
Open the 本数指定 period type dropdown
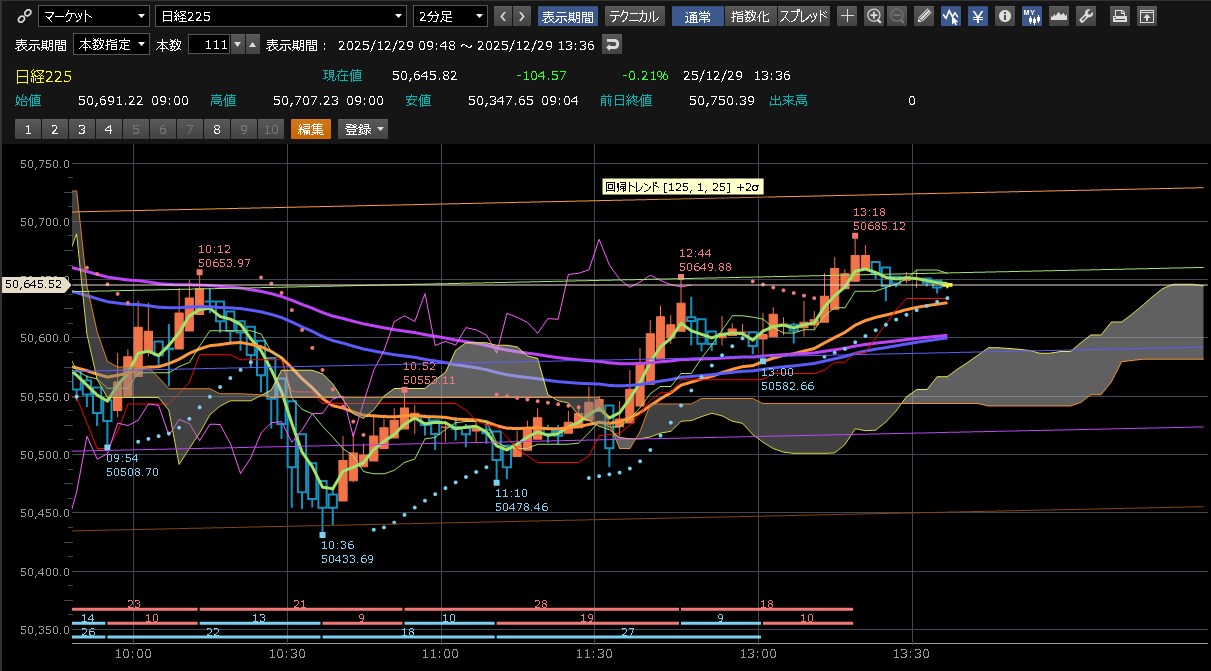[x=112, y=44]
